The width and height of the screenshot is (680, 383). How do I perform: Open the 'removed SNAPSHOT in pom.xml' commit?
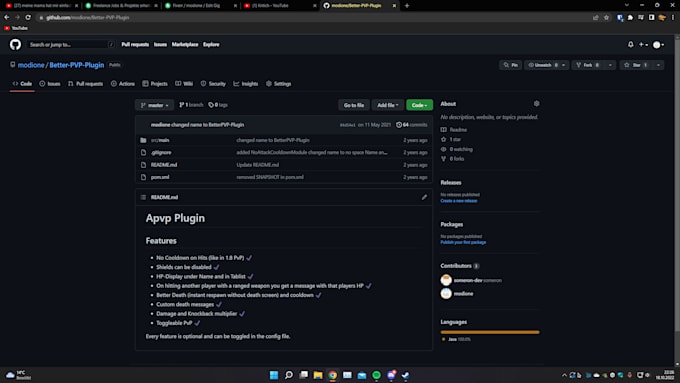point(270,177)
